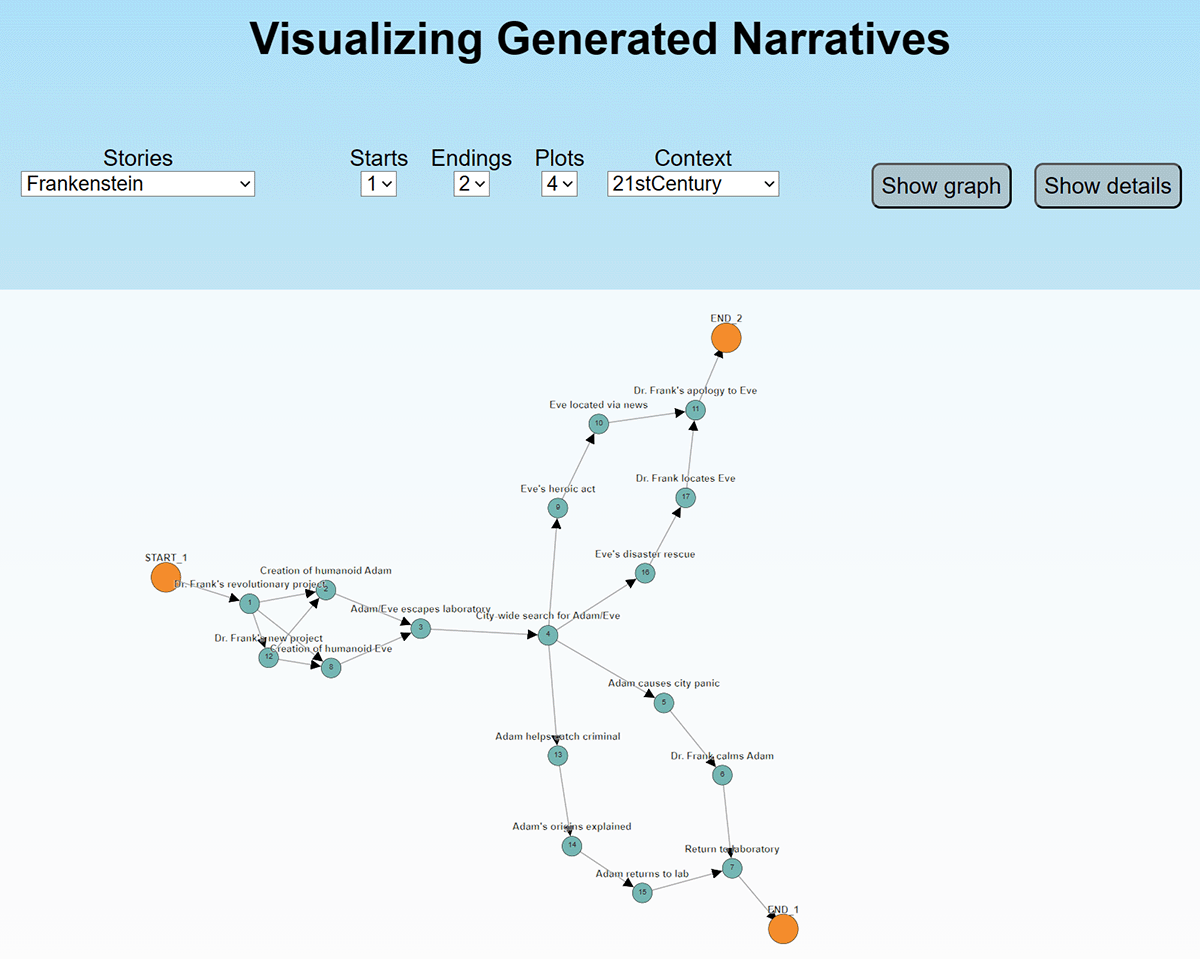
Task: Select the END_1 node at the bottom
Action: pos(783,928)
